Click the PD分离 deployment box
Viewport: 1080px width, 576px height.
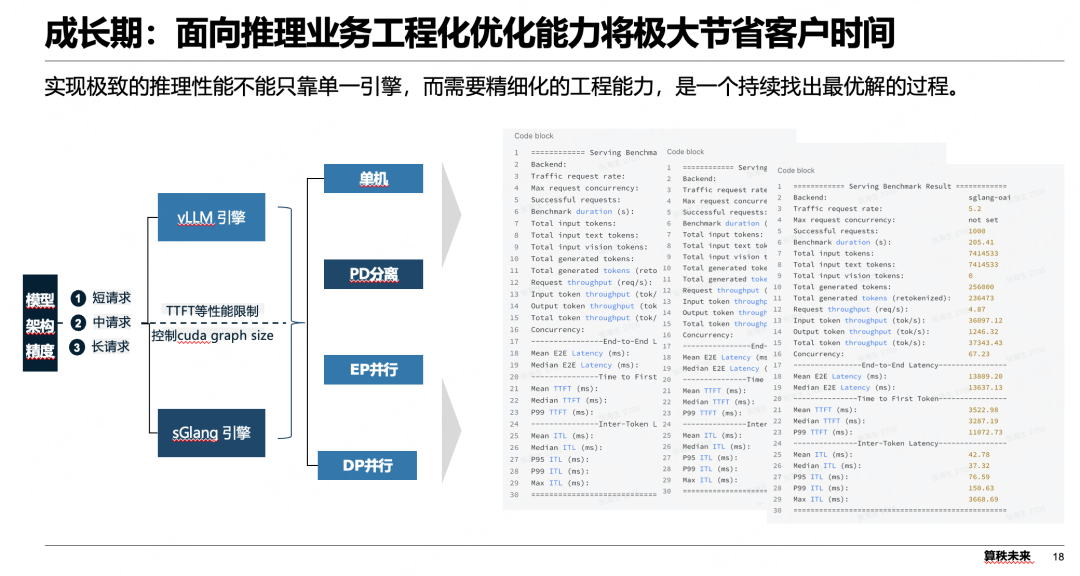coord(373,274)
